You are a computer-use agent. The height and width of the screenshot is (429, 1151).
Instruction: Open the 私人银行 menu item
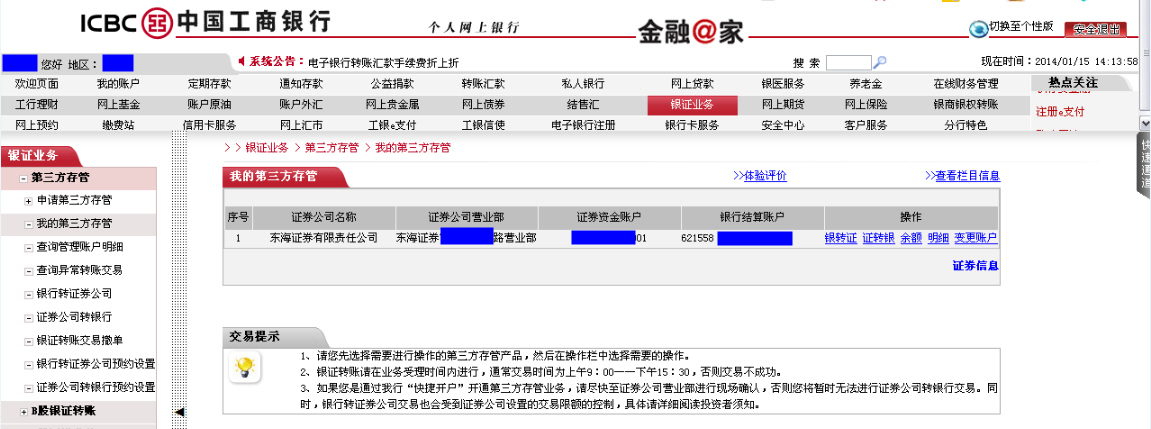tap(583, 84)
